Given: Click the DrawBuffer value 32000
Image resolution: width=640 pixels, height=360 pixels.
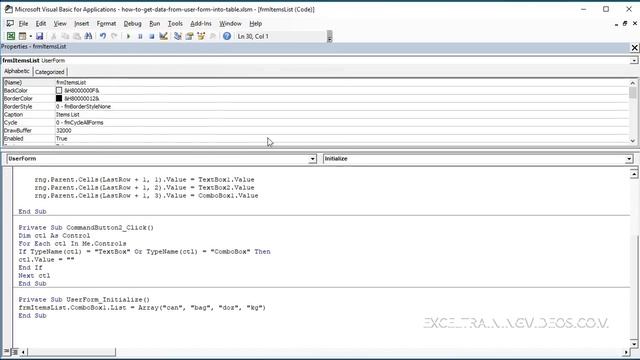Looking at the screenshot, I should click(64, 131).
